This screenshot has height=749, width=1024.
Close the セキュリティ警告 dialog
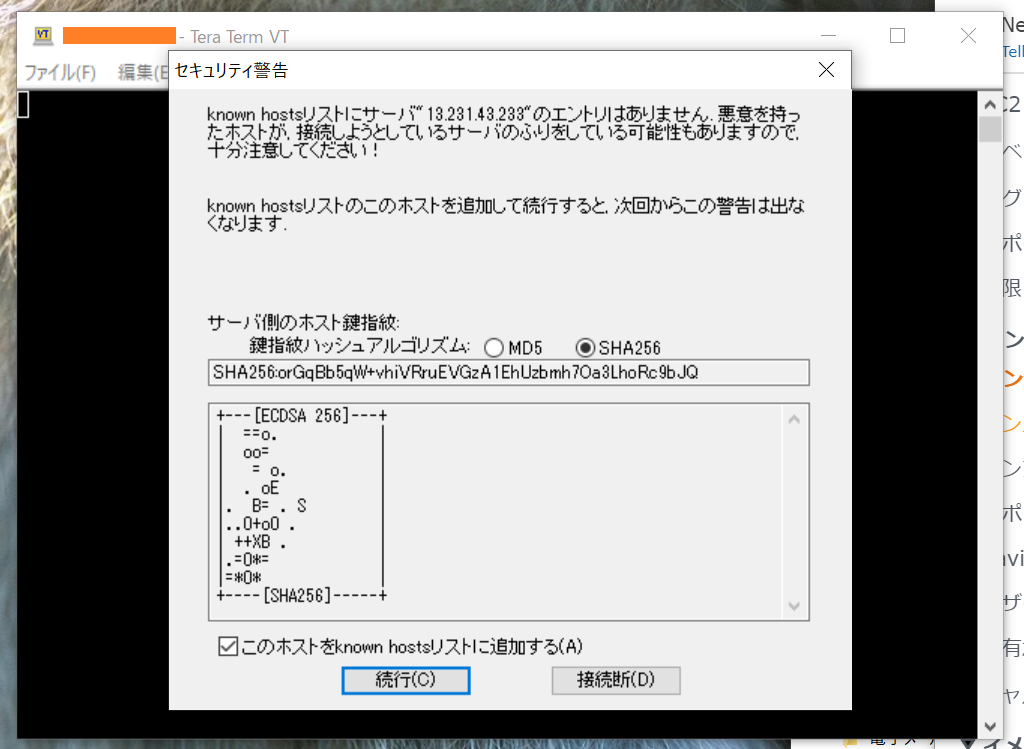coord(826,70)
